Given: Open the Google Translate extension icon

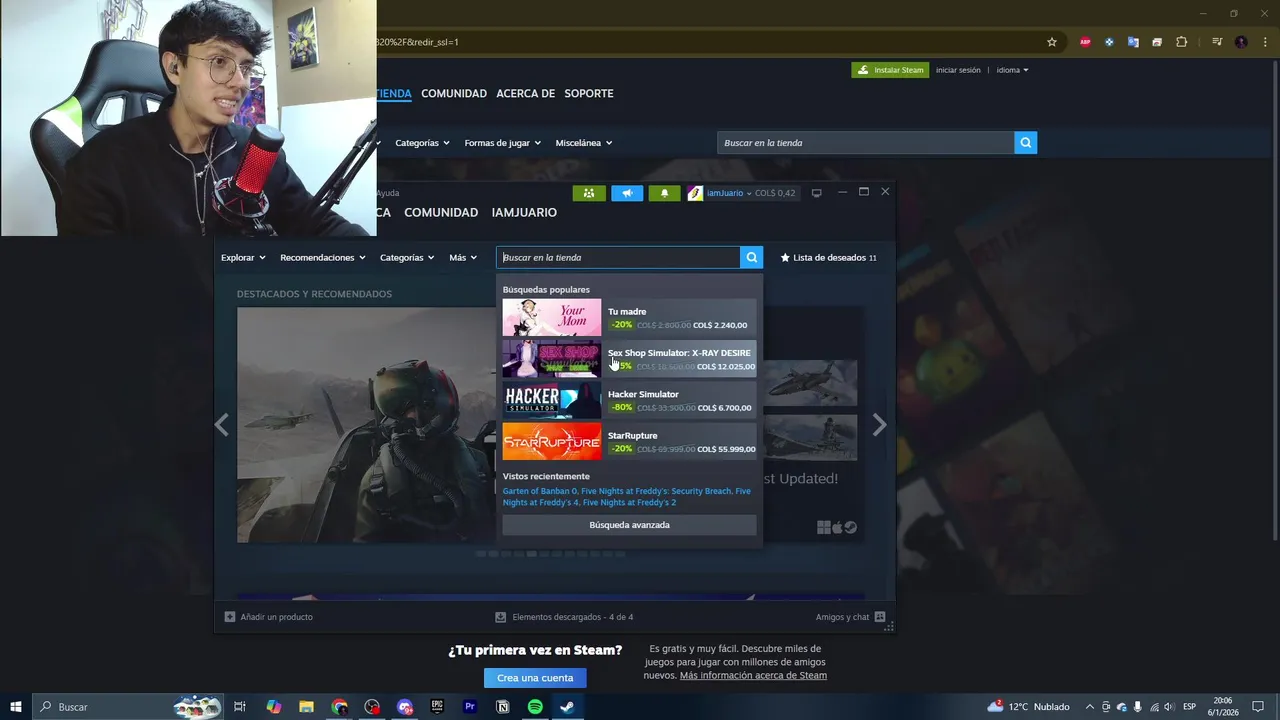Looking at the screenshot, I should point(1133,42).
